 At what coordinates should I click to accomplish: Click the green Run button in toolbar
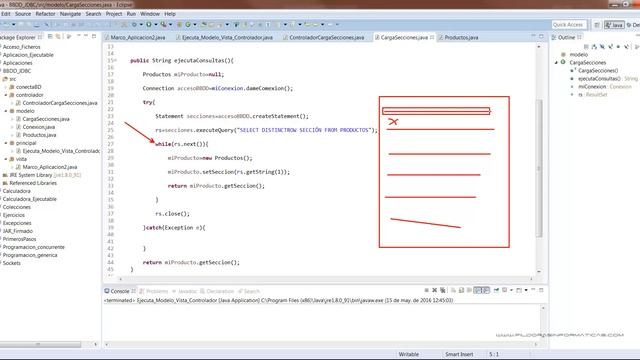click(x=149, y=24)
